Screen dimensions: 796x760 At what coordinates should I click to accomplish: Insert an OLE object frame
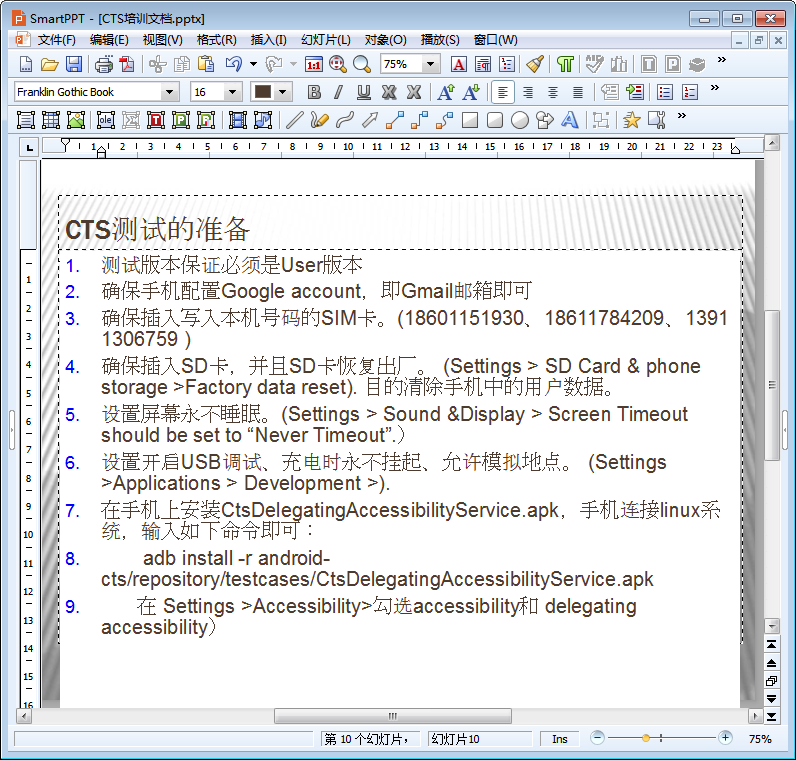(x=106, y=120)
